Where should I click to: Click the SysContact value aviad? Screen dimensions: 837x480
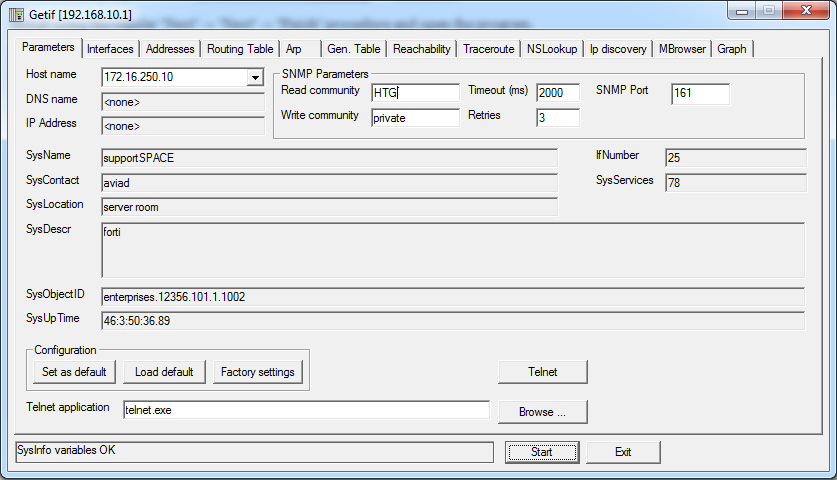click(x=329, y=183)
